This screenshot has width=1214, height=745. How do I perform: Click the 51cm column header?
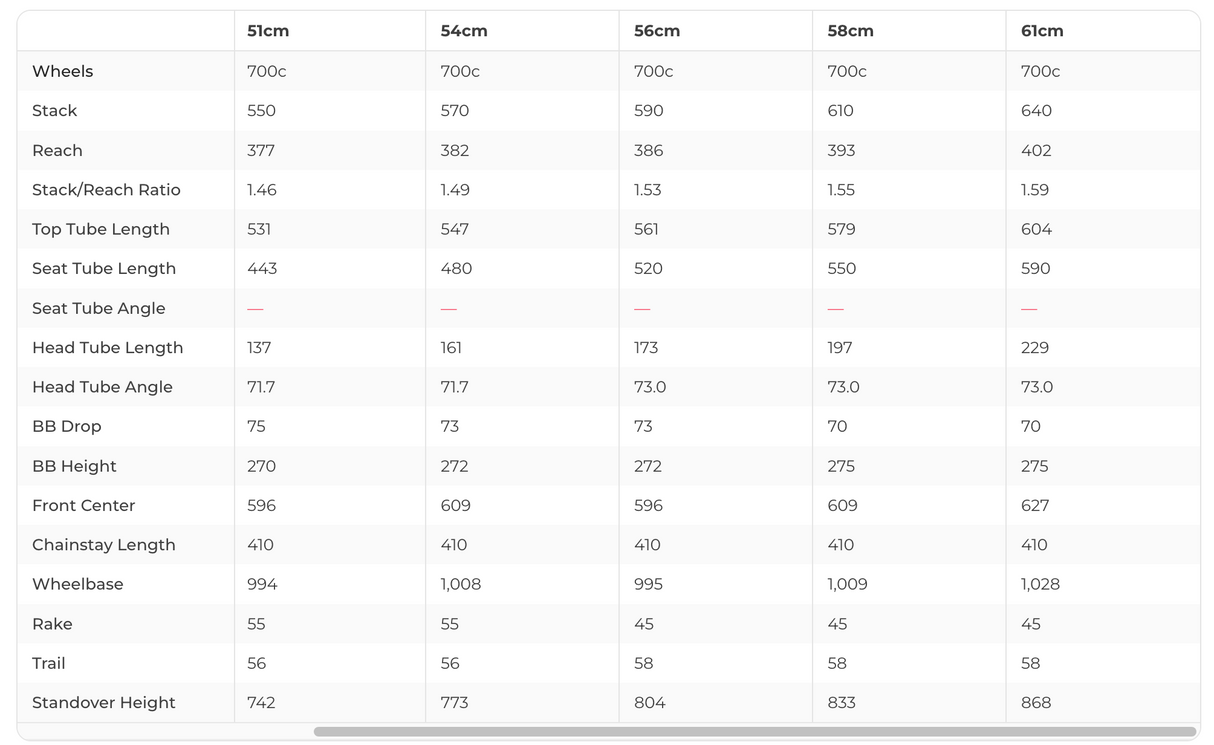[268, 31]
